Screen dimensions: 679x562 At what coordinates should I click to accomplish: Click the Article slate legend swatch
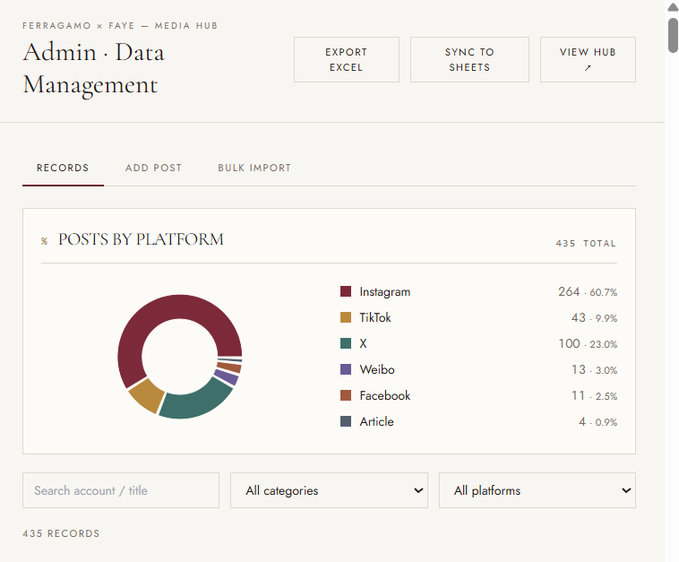click(346, 421)
